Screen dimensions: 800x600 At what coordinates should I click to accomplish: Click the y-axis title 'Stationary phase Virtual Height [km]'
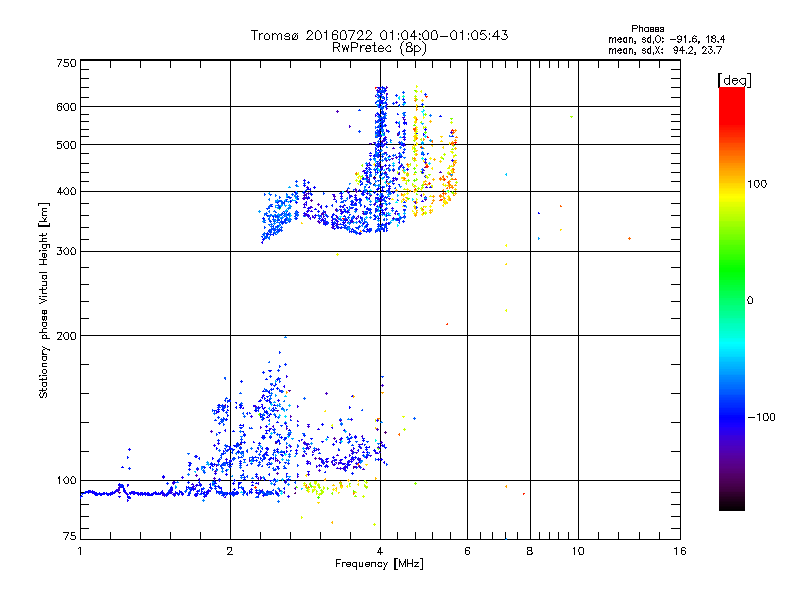[43, 300]
